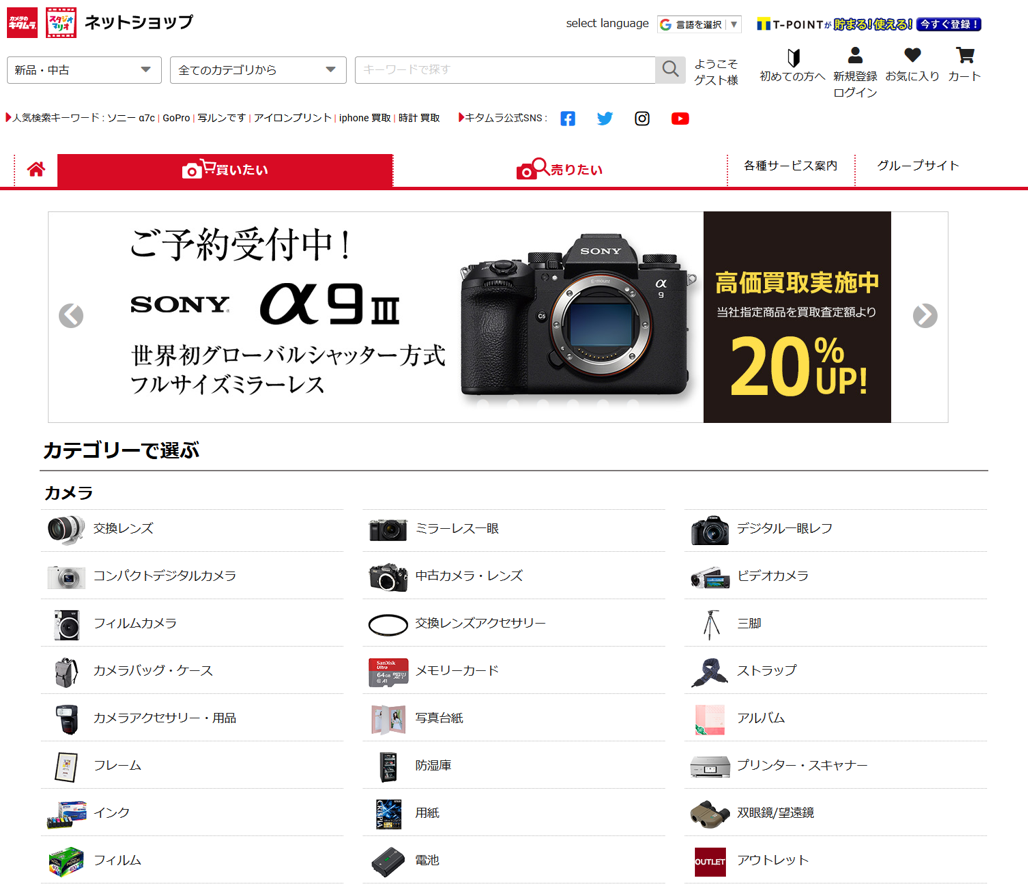Open フレーム category link

(117, 765)
